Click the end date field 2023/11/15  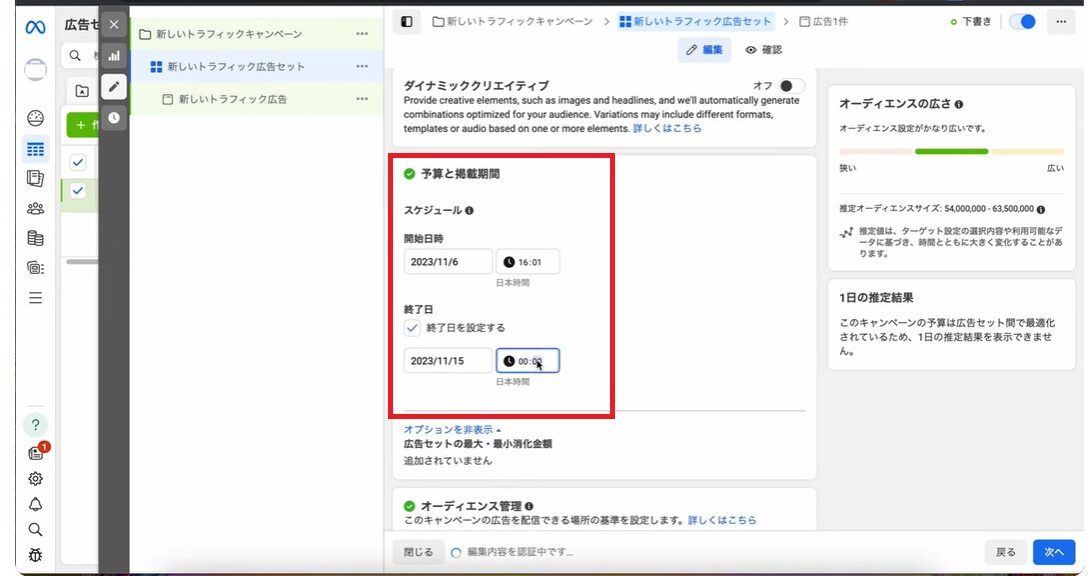click(448, 361)
